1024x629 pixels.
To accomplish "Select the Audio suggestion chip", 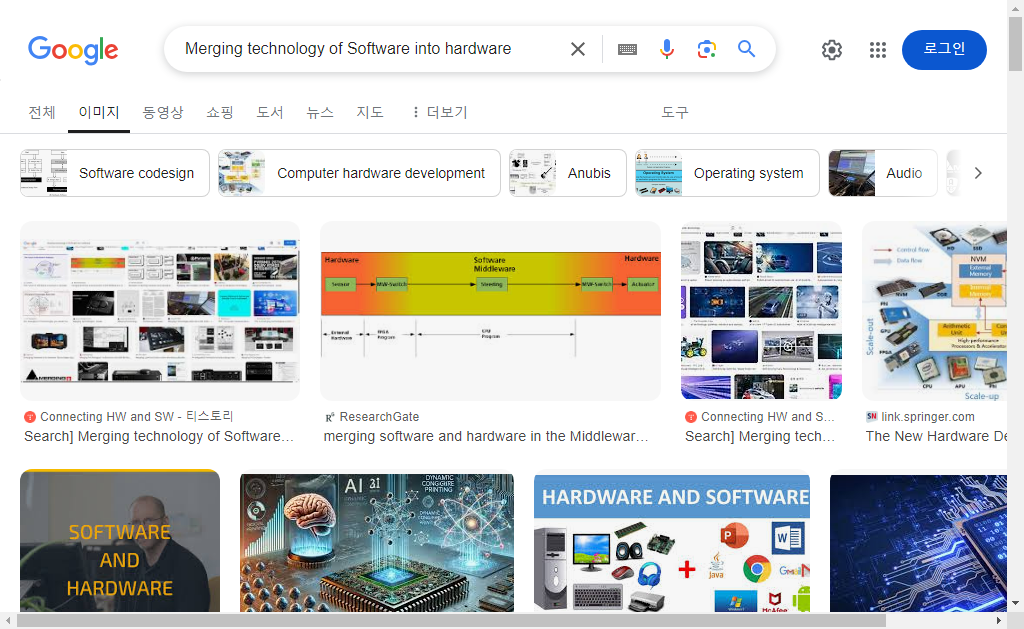I will pos(882,173).
